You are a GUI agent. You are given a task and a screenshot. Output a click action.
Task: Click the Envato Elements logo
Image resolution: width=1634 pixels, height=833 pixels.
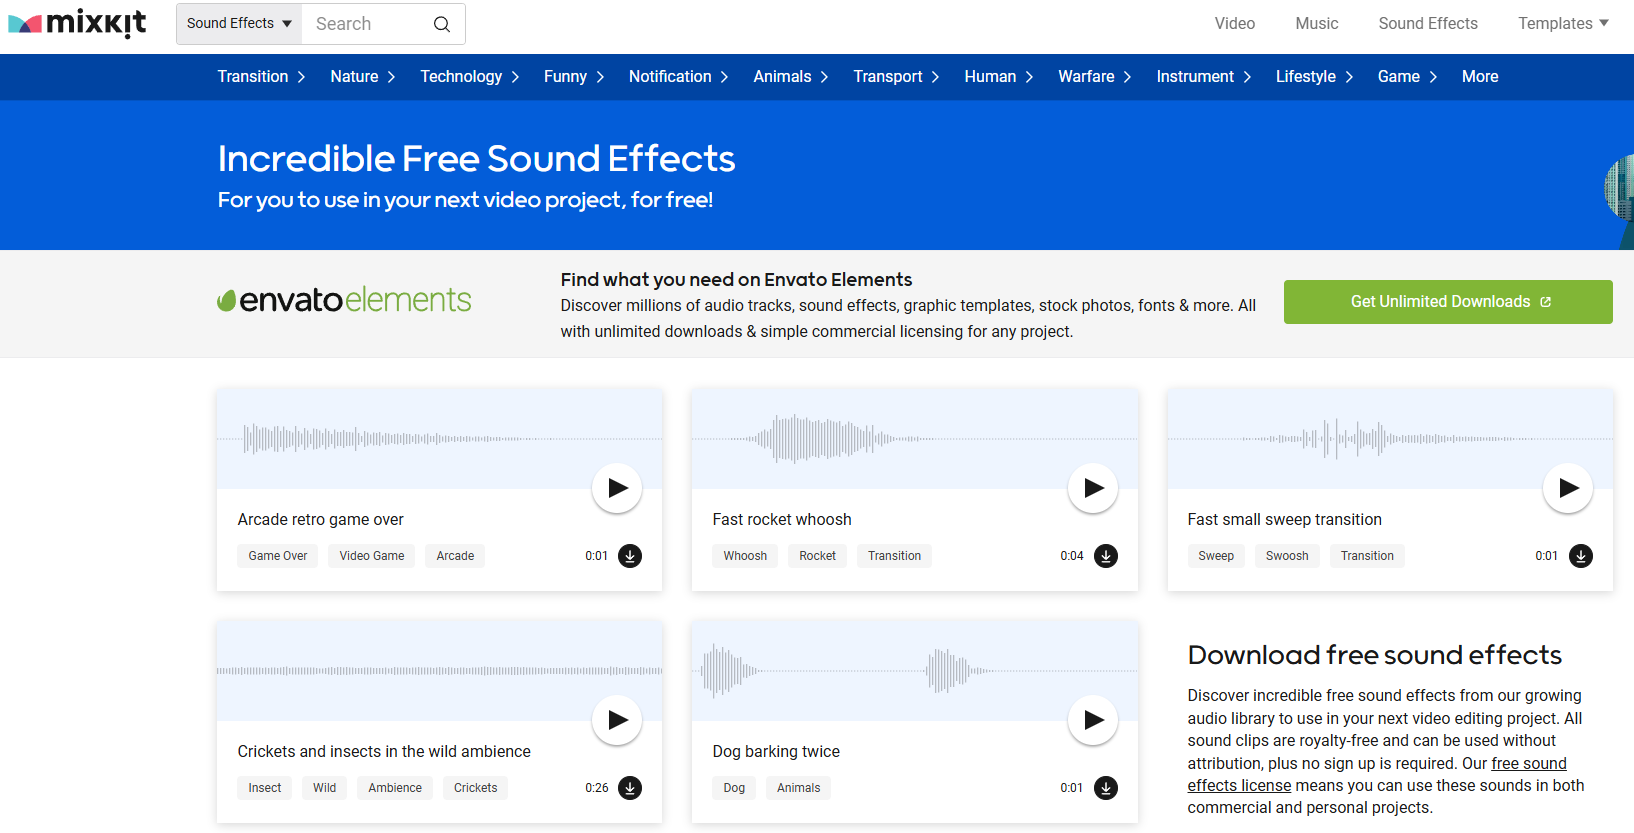(344, 300)
